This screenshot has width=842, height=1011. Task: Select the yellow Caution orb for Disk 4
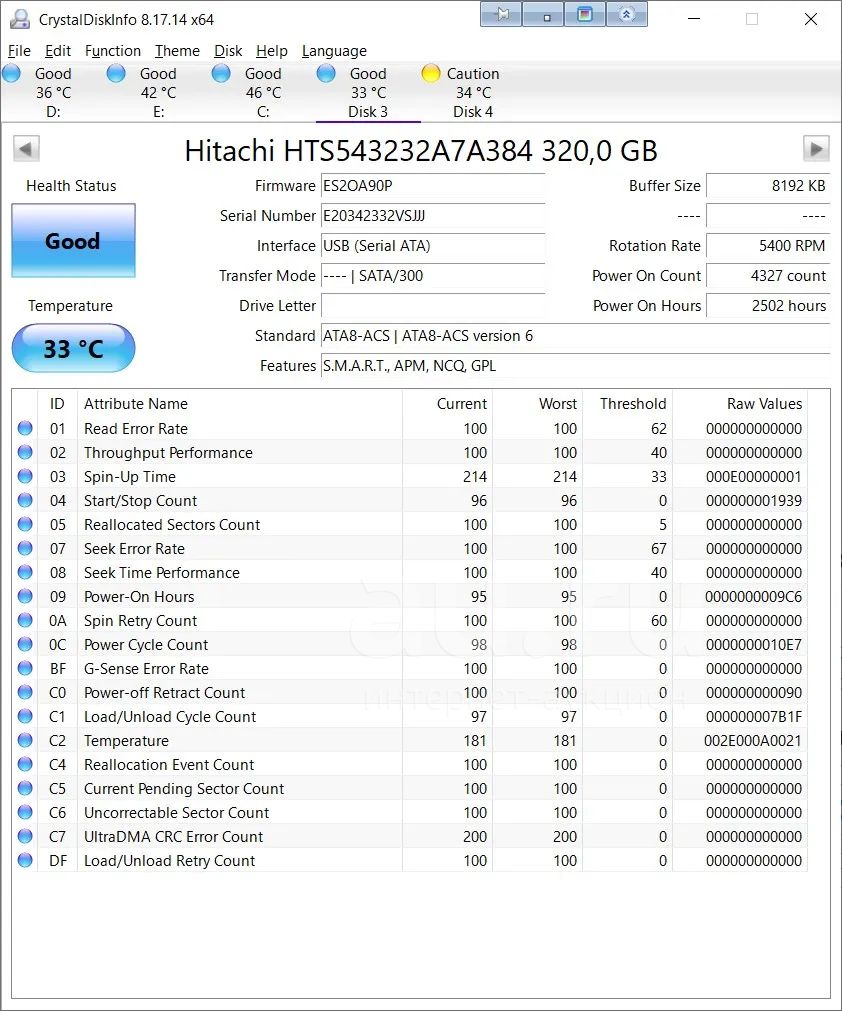[x=431, y=74]
